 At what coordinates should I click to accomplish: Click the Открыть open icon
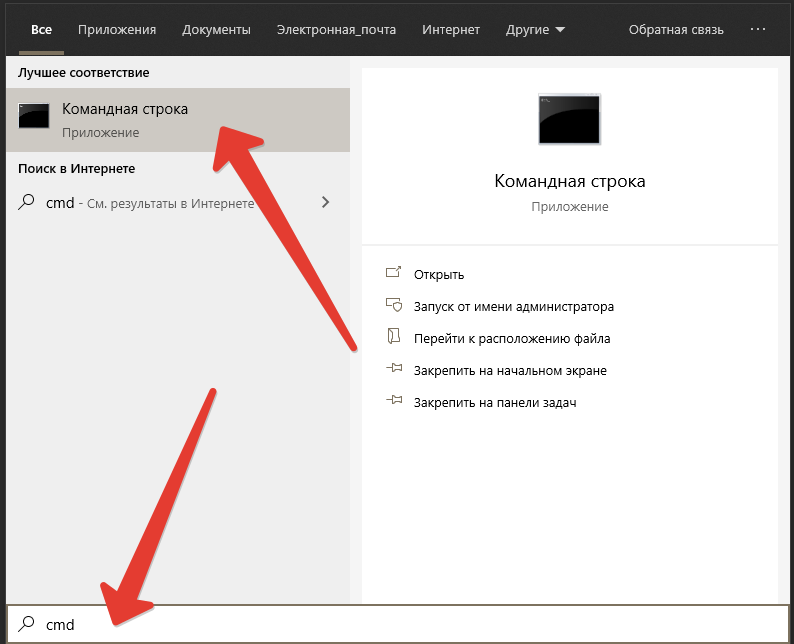click(393, 274)
